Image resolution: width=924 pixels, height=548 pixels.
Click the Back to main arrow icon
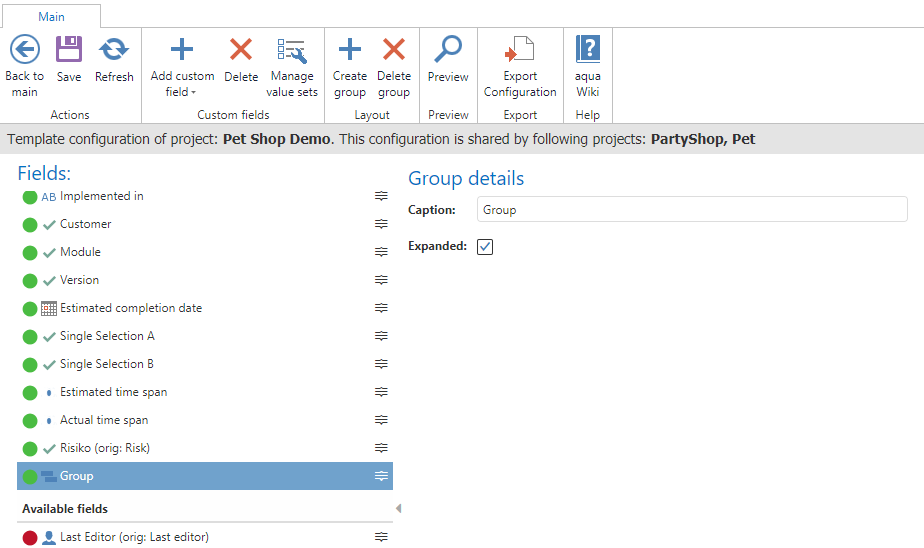click(24, 49)
